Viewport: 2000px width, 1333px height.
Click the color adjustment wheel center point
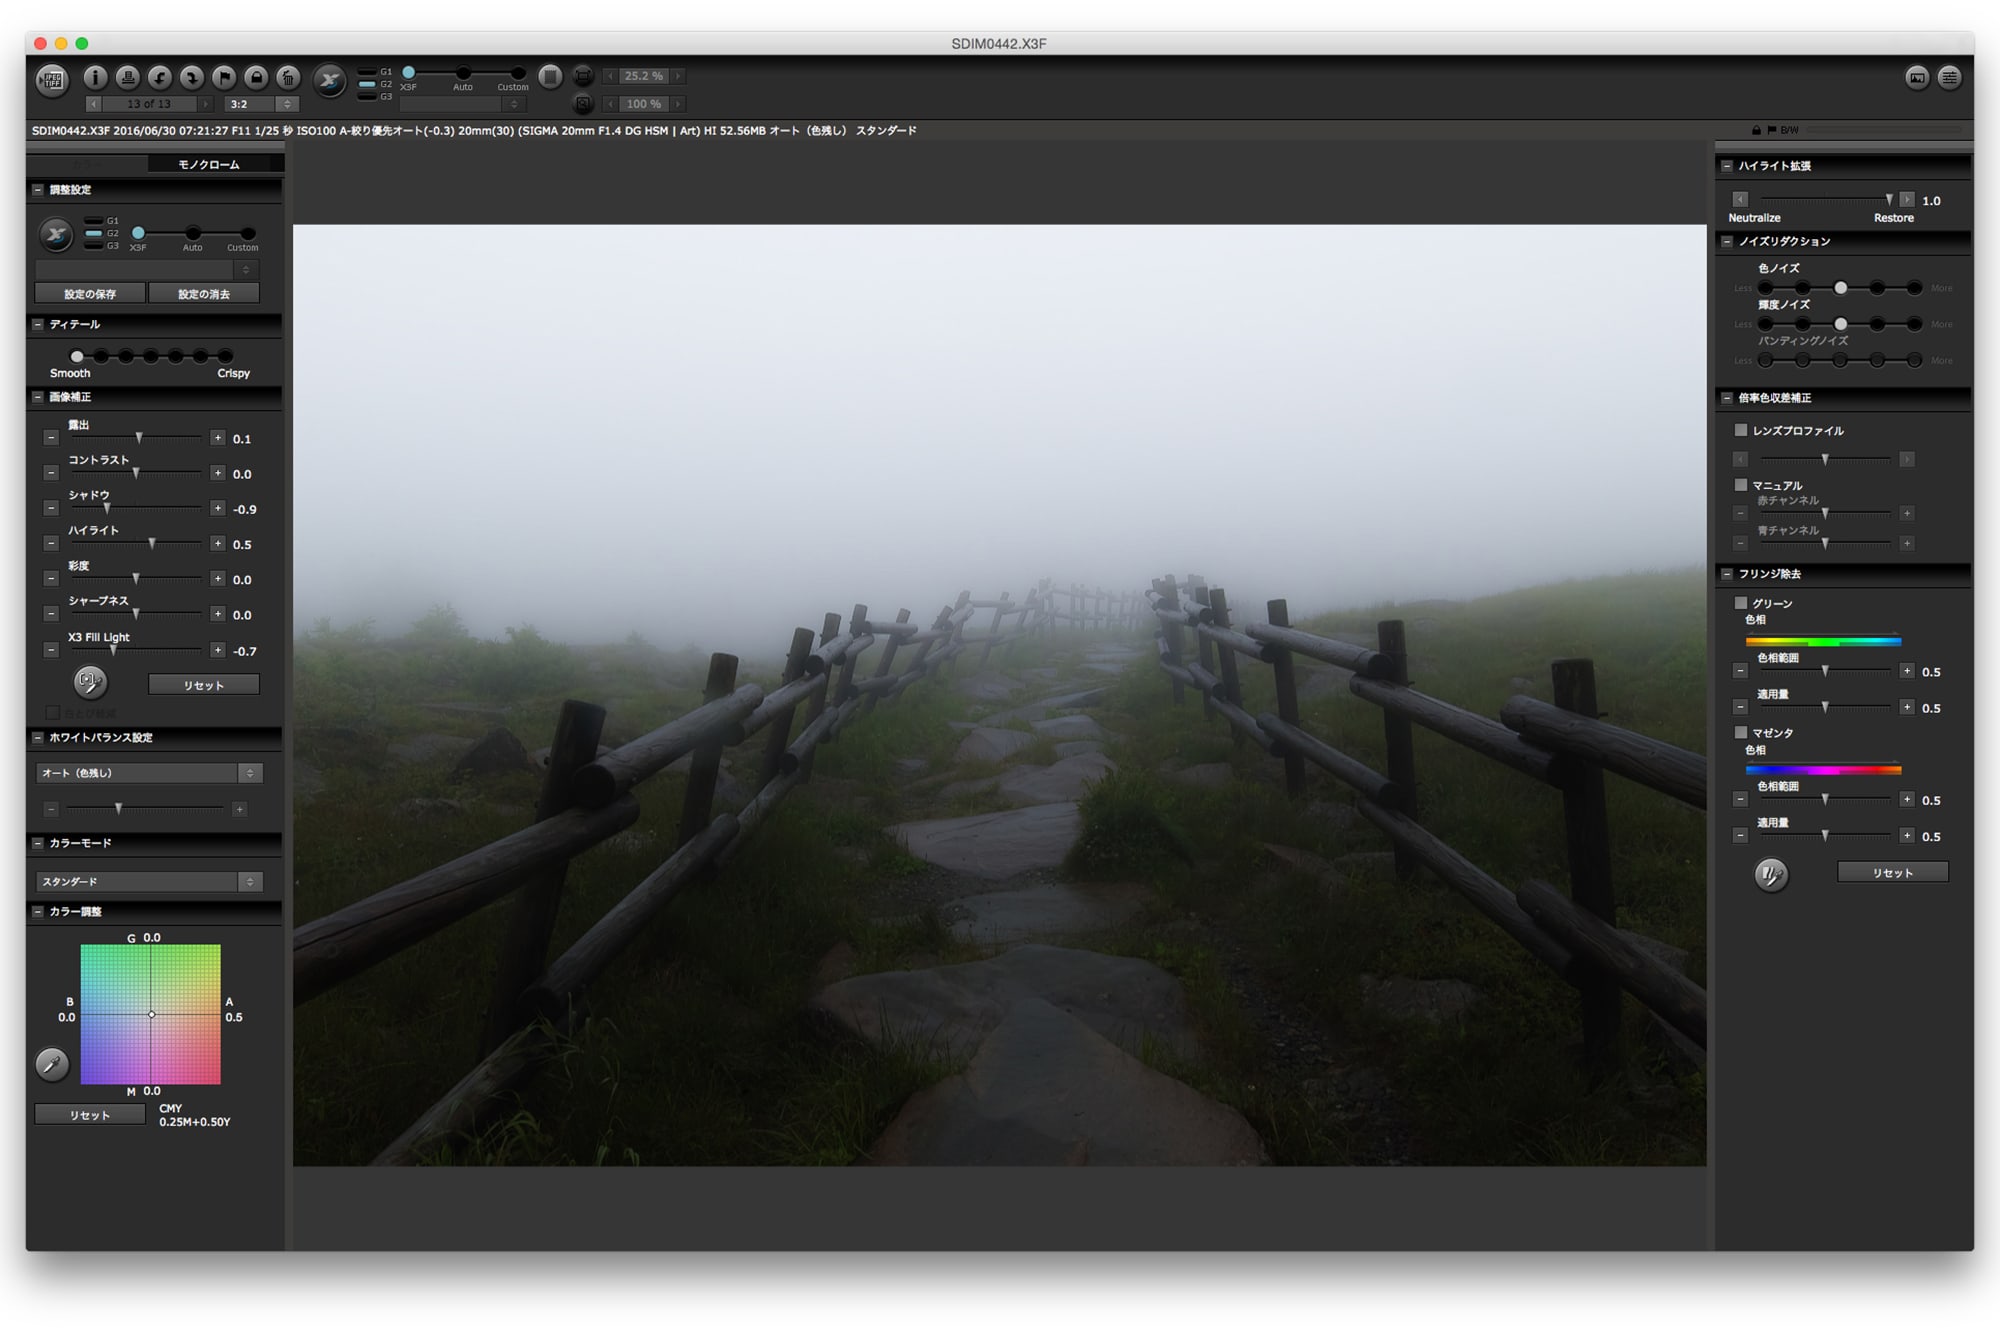(152, 1014)
